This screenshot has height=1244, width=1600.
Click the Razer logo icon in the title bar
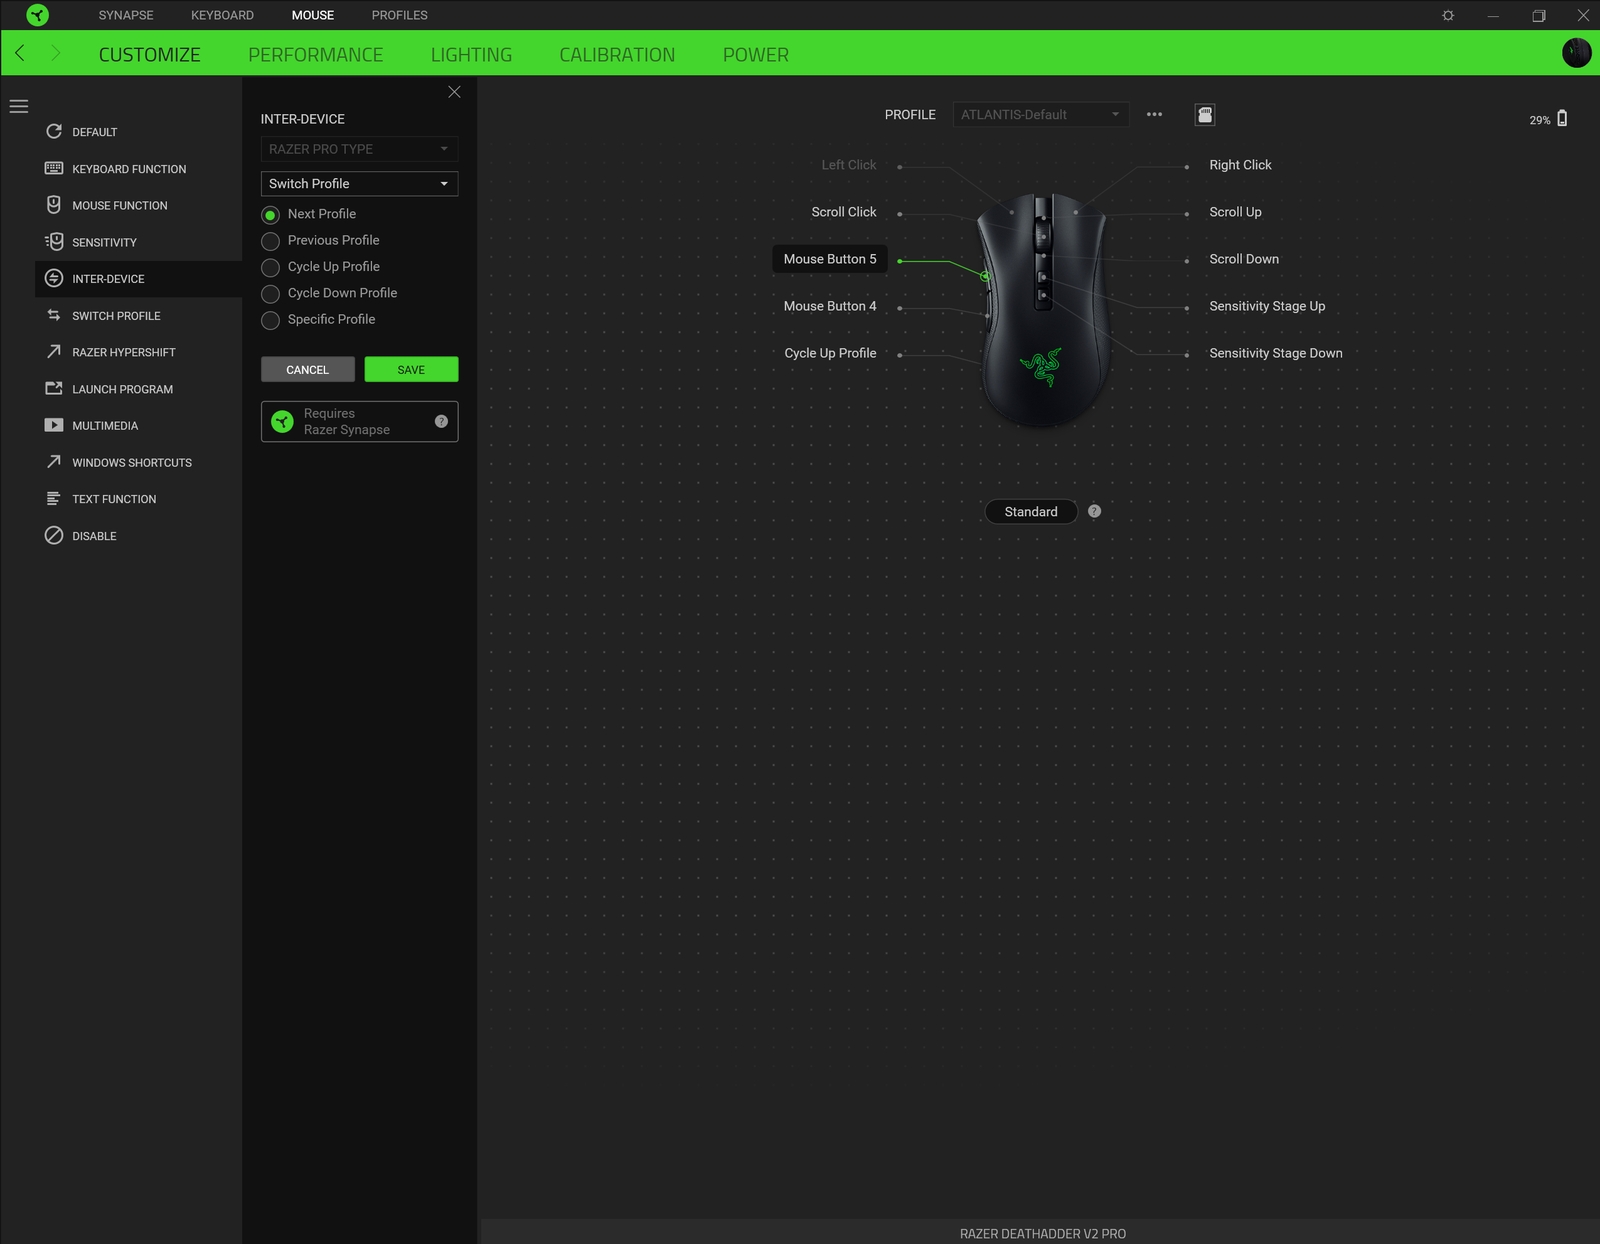(37, 15)
